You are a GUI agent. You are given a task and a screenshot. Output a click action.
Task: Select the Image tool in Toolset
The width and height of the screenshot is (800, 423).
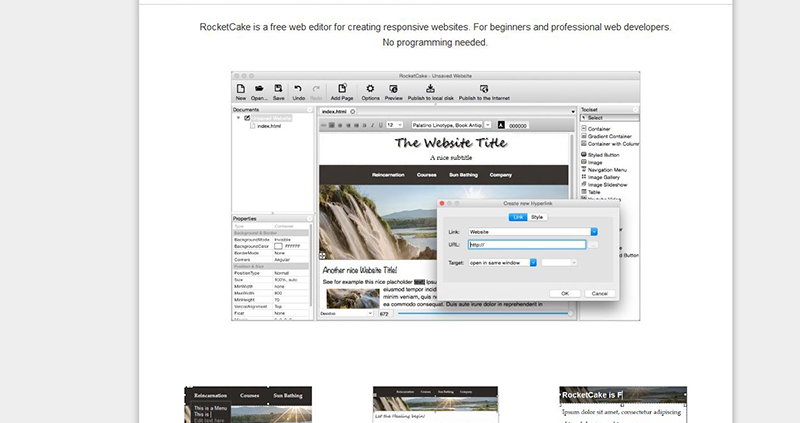point(594,162)
